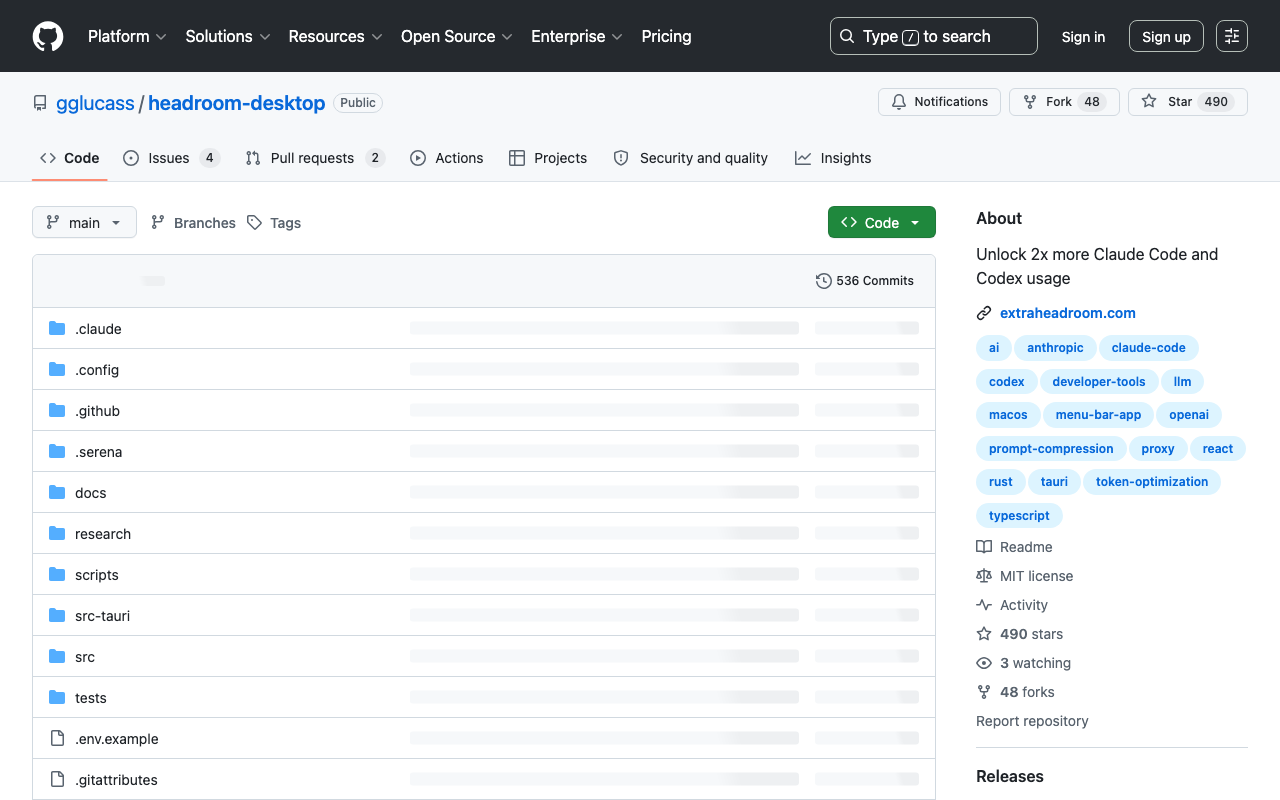Click the history clock icon beside 536 Commits
The height and width of the screenshot is (800, 1280).
tap(824, 281)
